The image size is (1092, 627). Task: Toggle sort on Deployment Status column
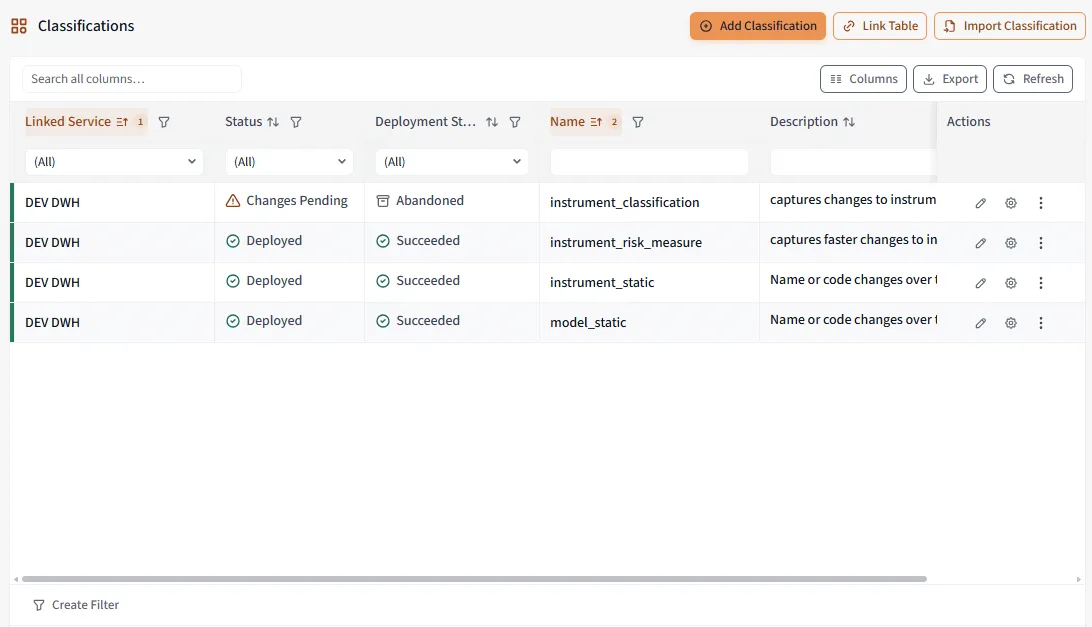(492, 122)
